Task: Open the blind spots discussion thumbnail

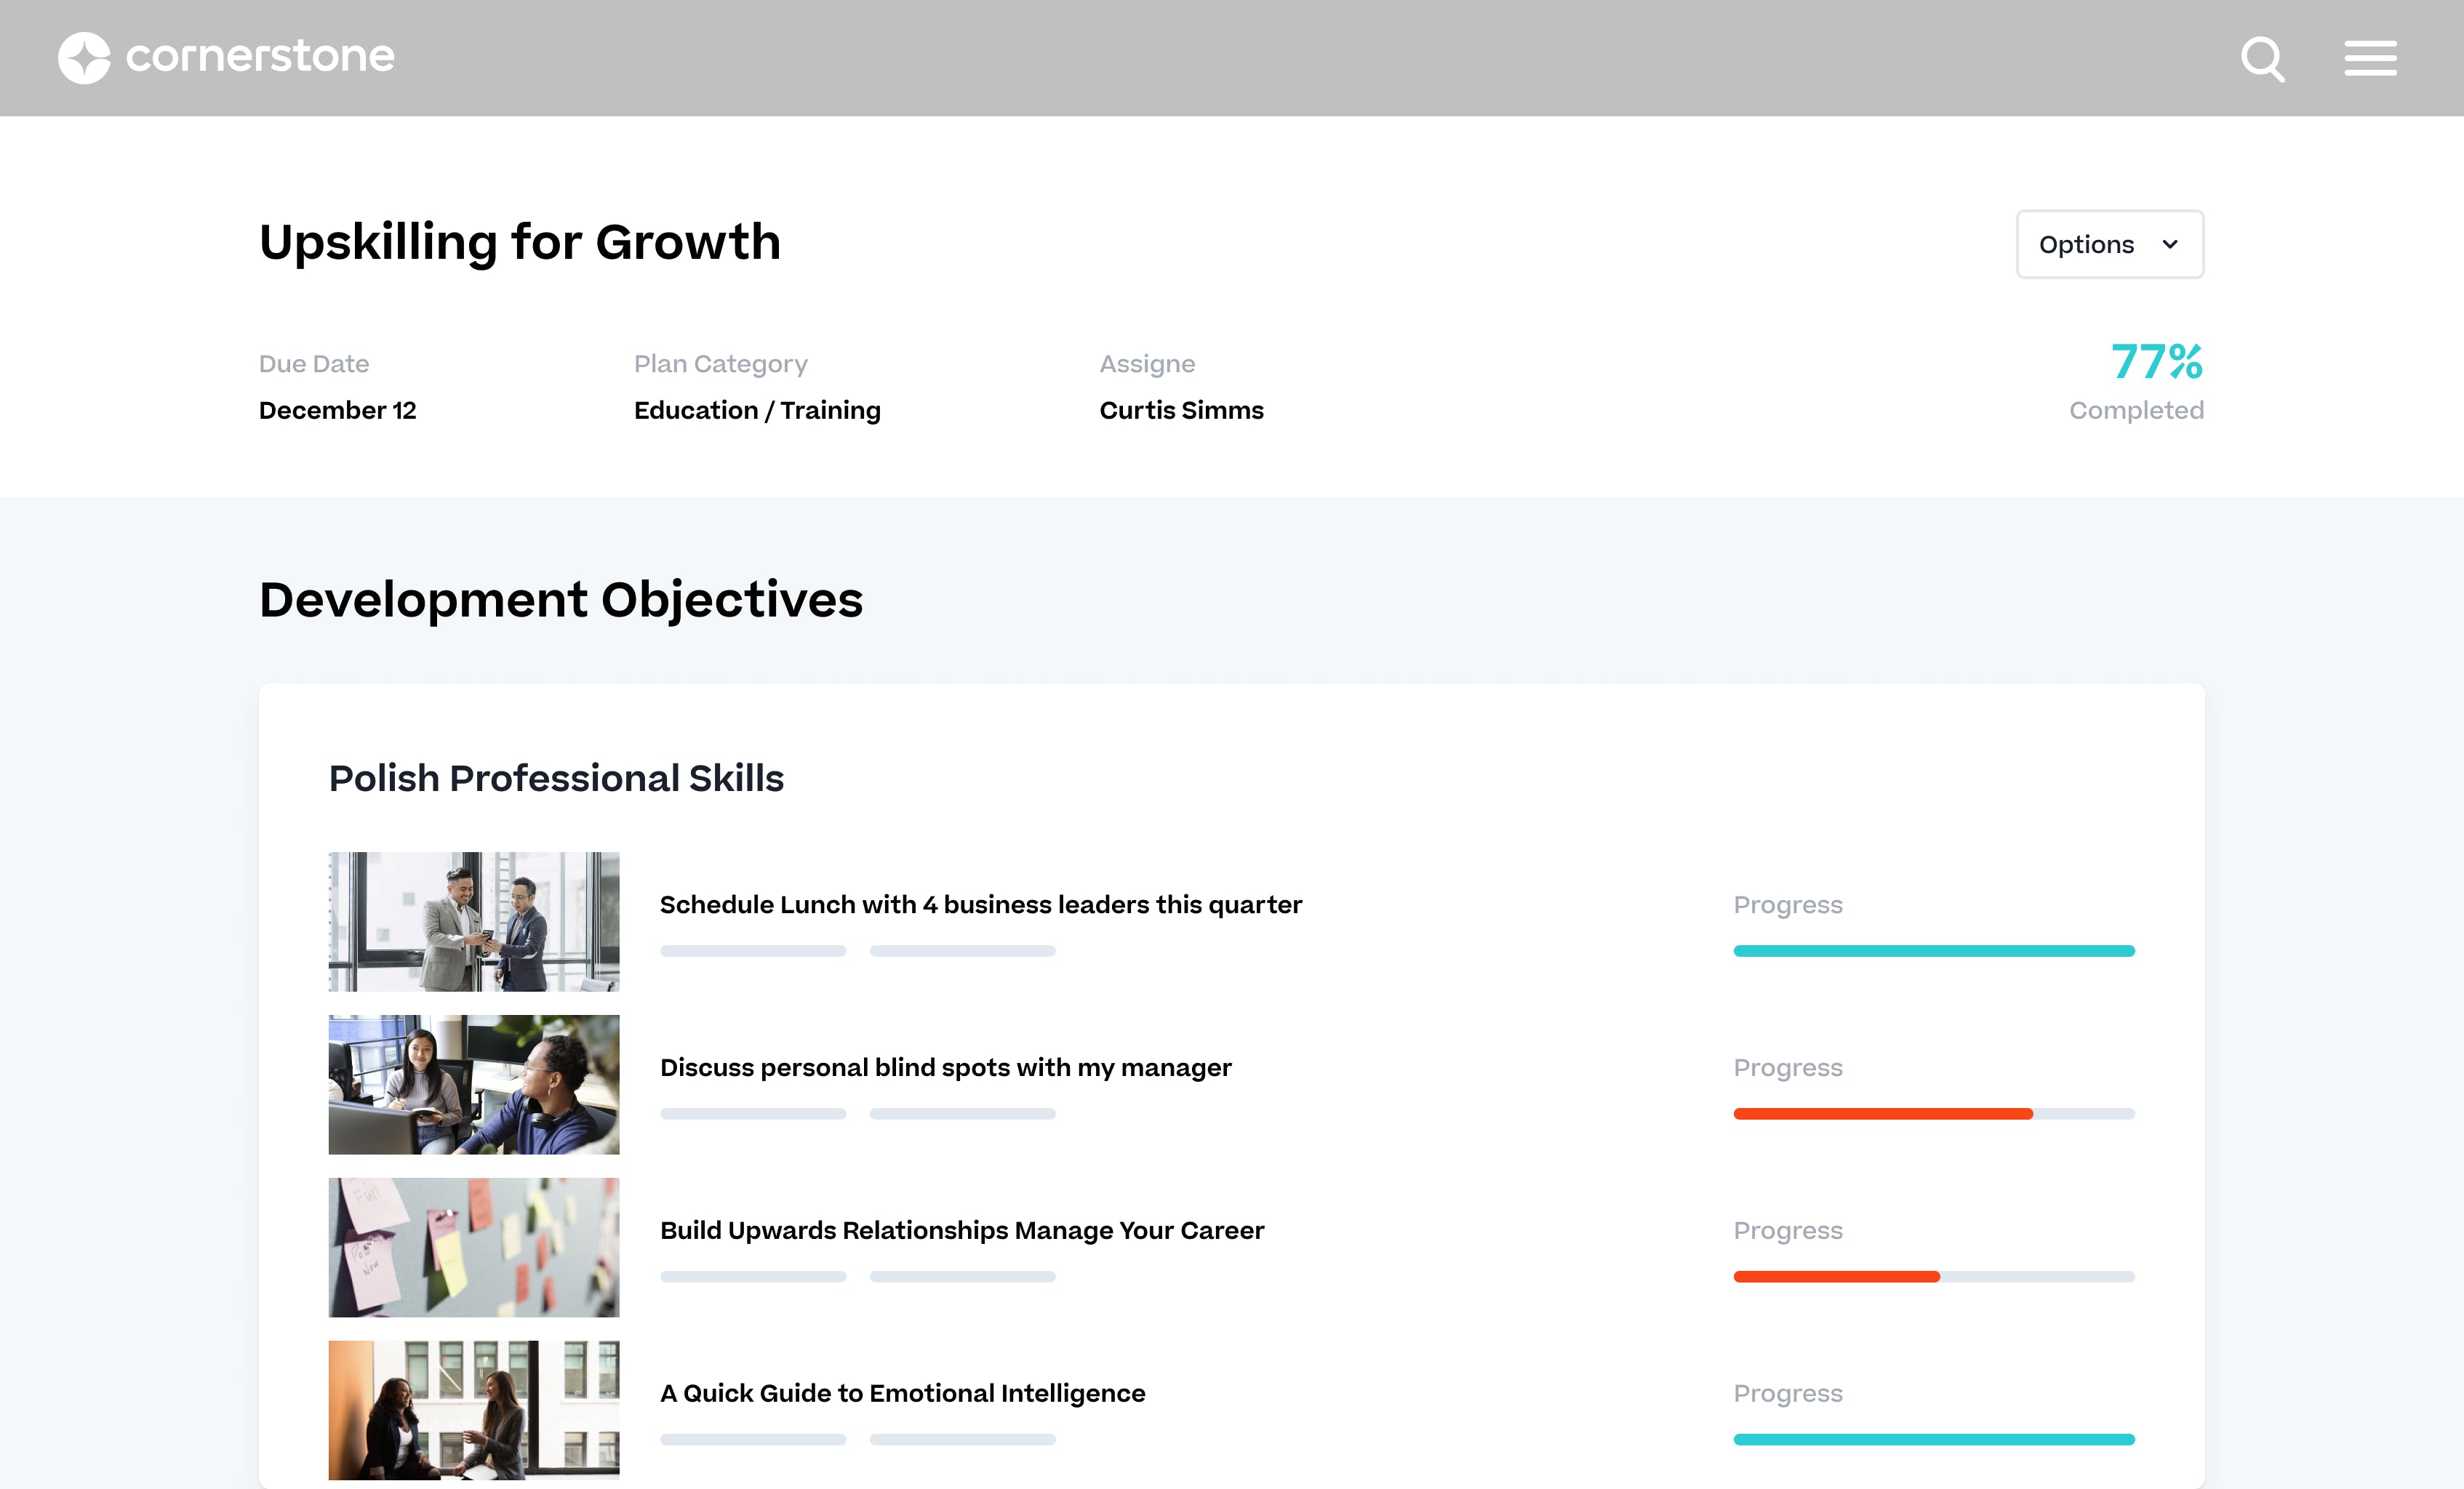Action: point(474,1084)
